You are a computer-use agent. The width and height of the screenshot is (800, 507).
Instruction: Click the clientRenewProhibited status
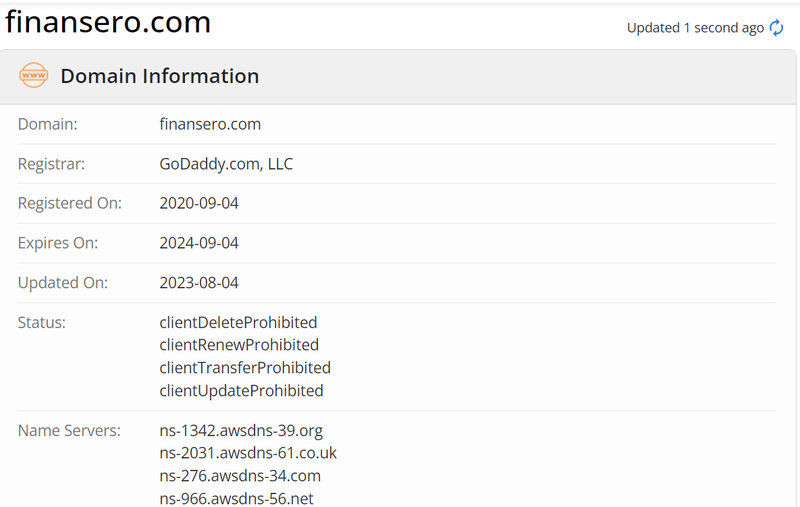[239, 345]
